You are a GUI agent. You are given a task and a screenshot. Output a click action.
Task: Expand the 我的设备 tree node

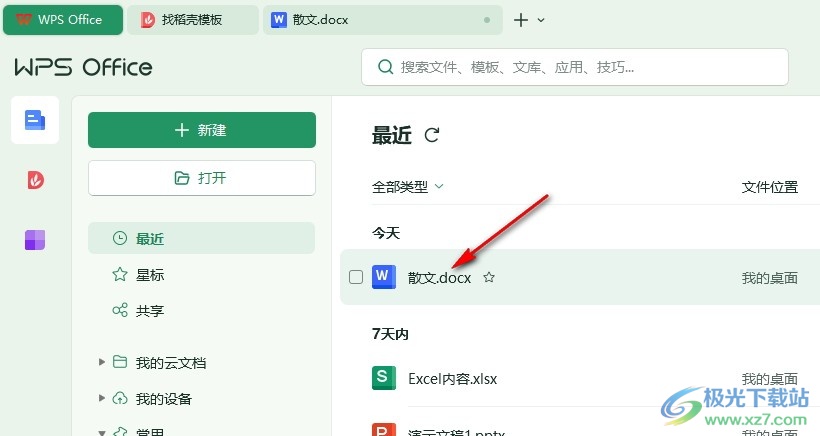(x=102, y=398)
